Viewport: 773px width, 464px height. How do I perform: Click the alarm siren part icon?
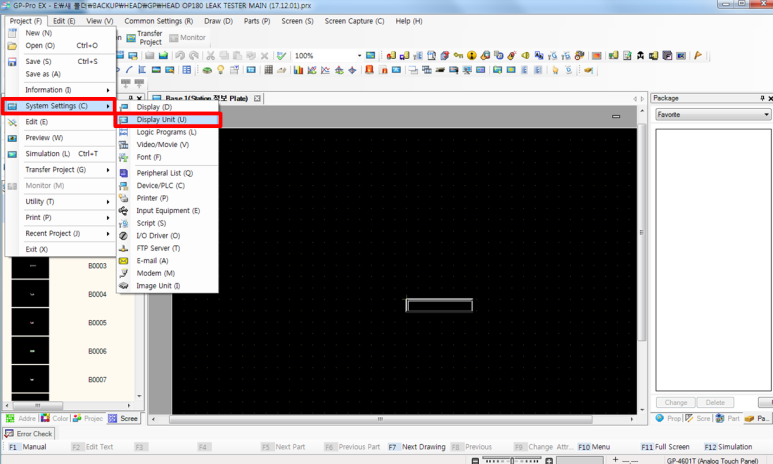pyautogui.click(x=369, y=70)
